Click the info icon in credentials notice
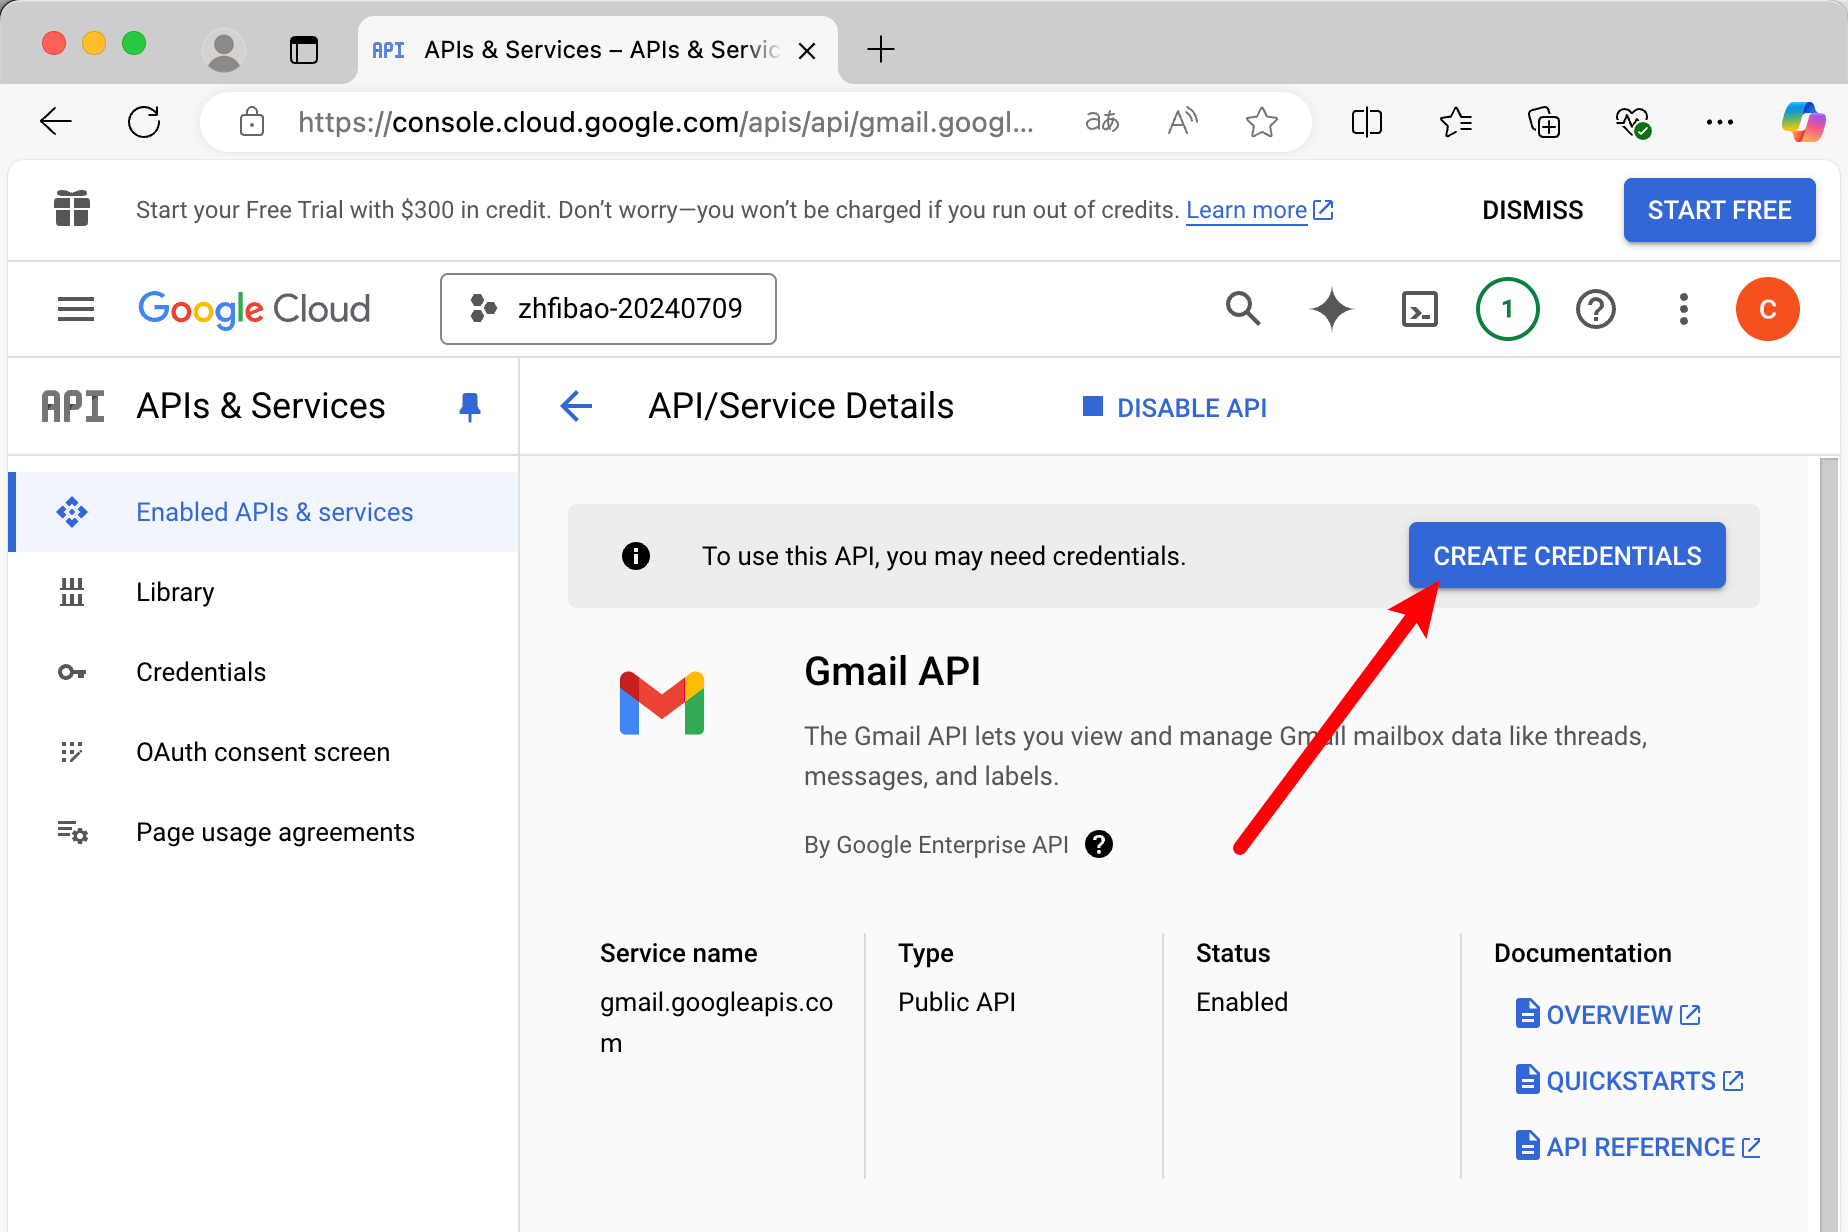The image size is (1848, 1232). click(636, 556)
